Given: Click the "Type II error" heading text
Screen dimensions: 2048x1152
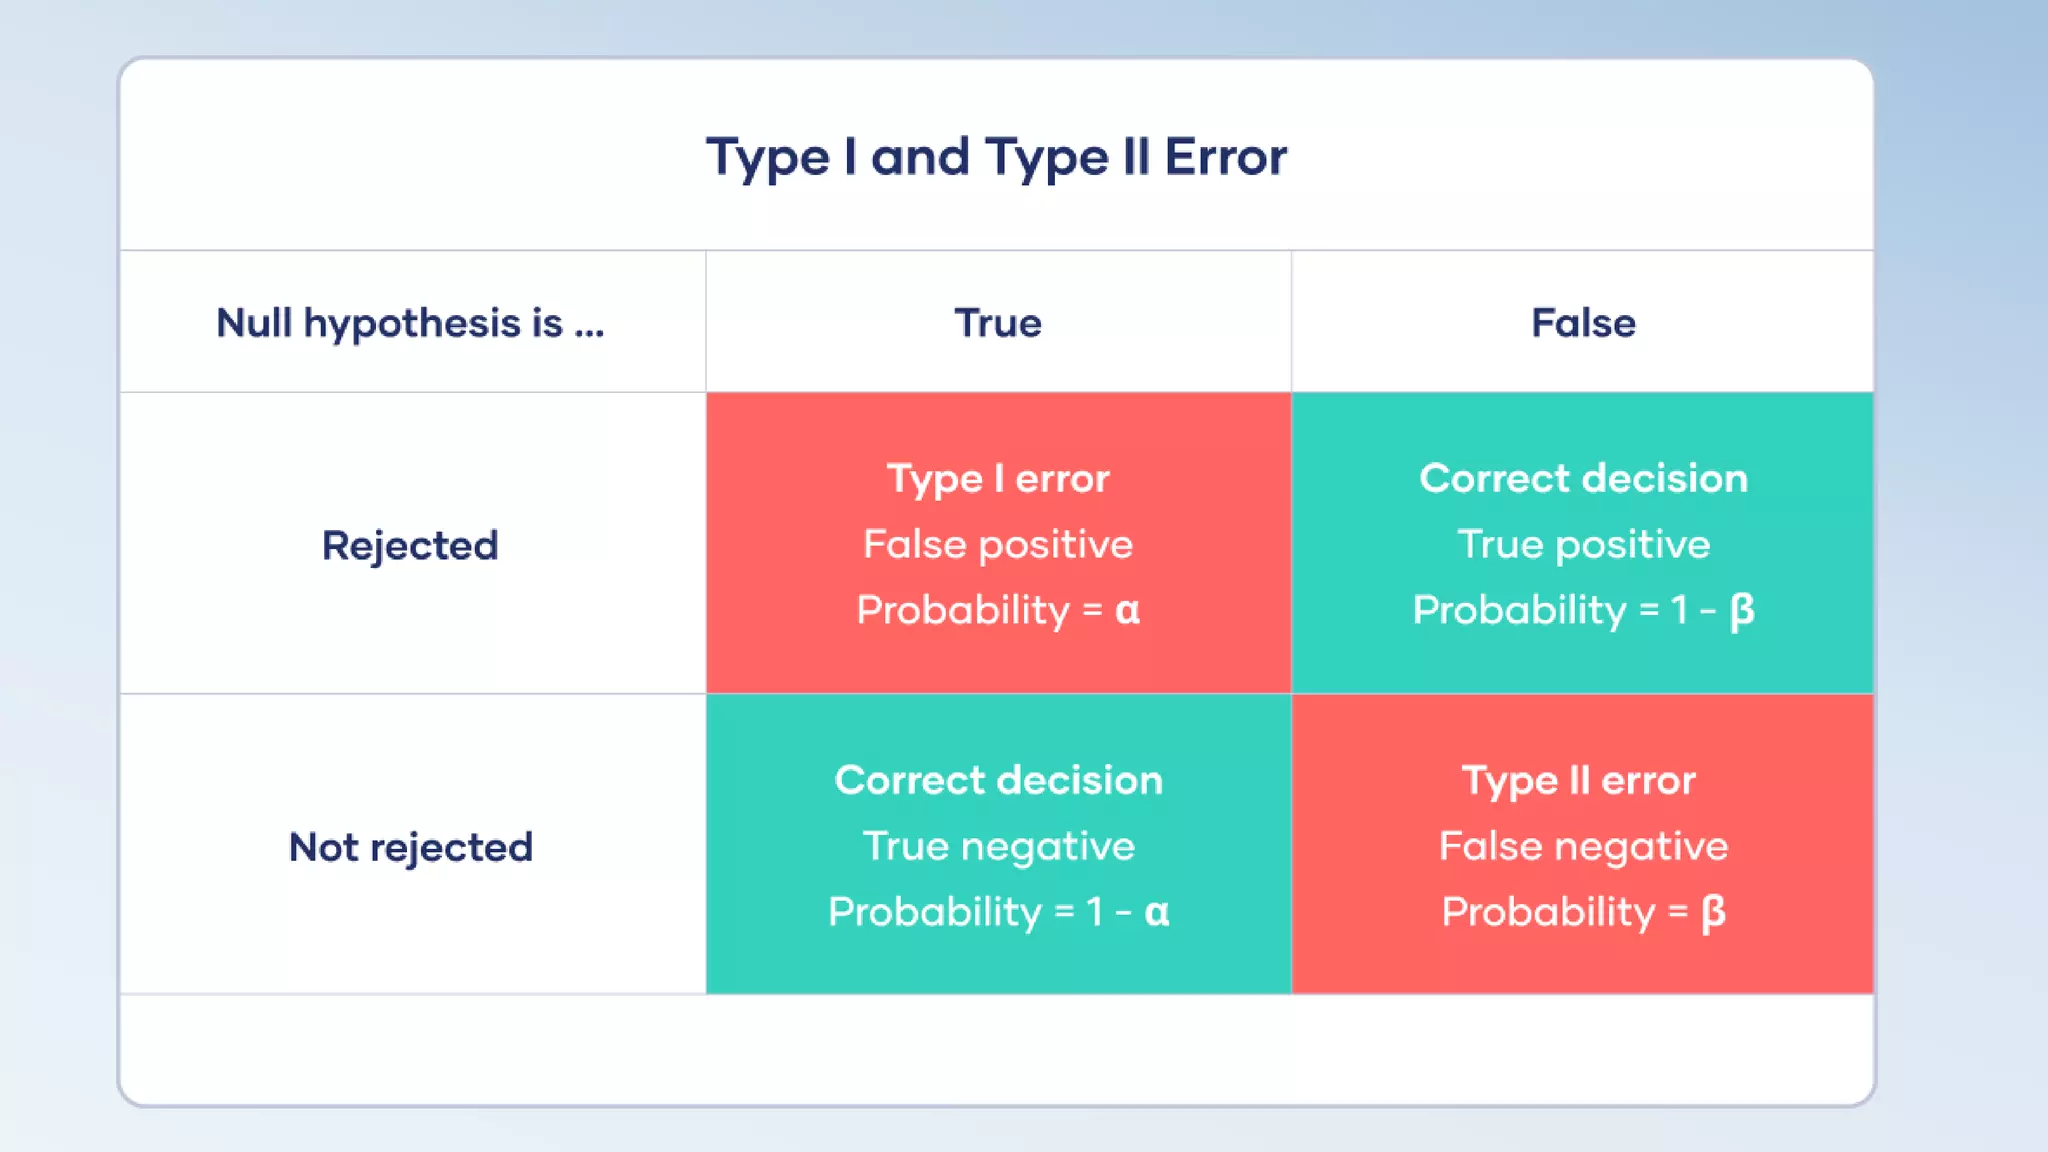Looking at the screenshot, I should [1578, 781].
